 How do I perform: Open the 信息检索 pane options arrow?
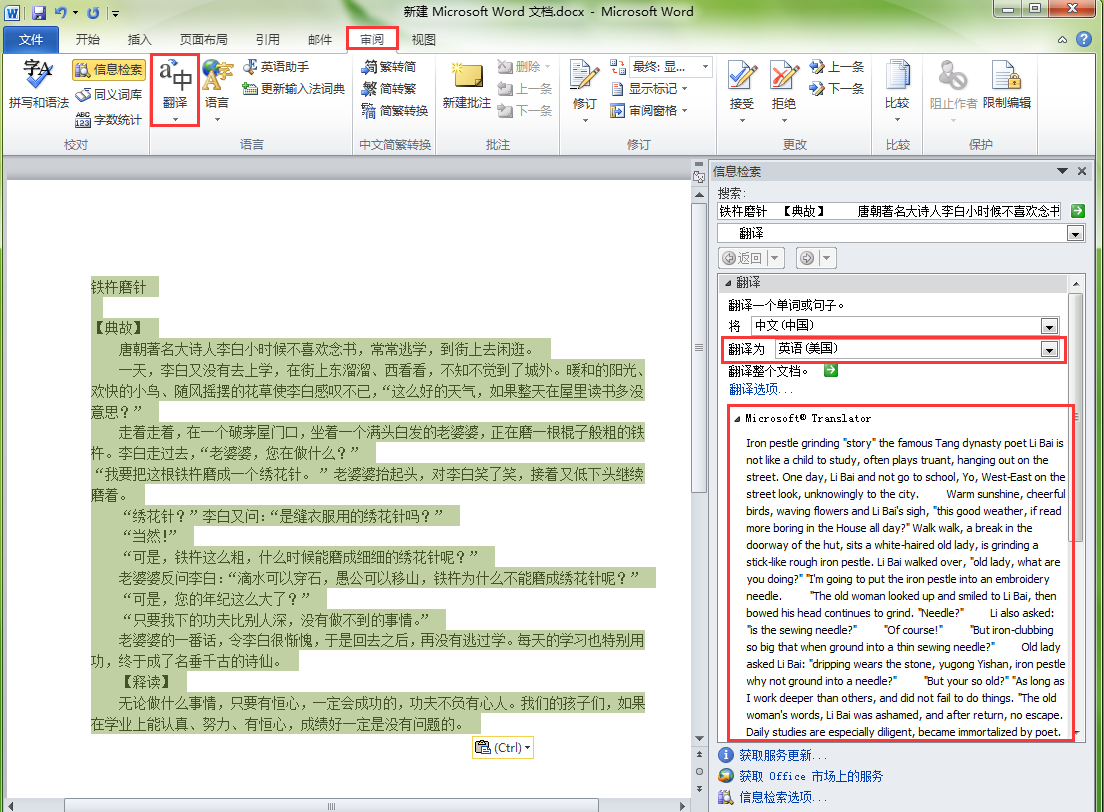[x=1062, y=171]
